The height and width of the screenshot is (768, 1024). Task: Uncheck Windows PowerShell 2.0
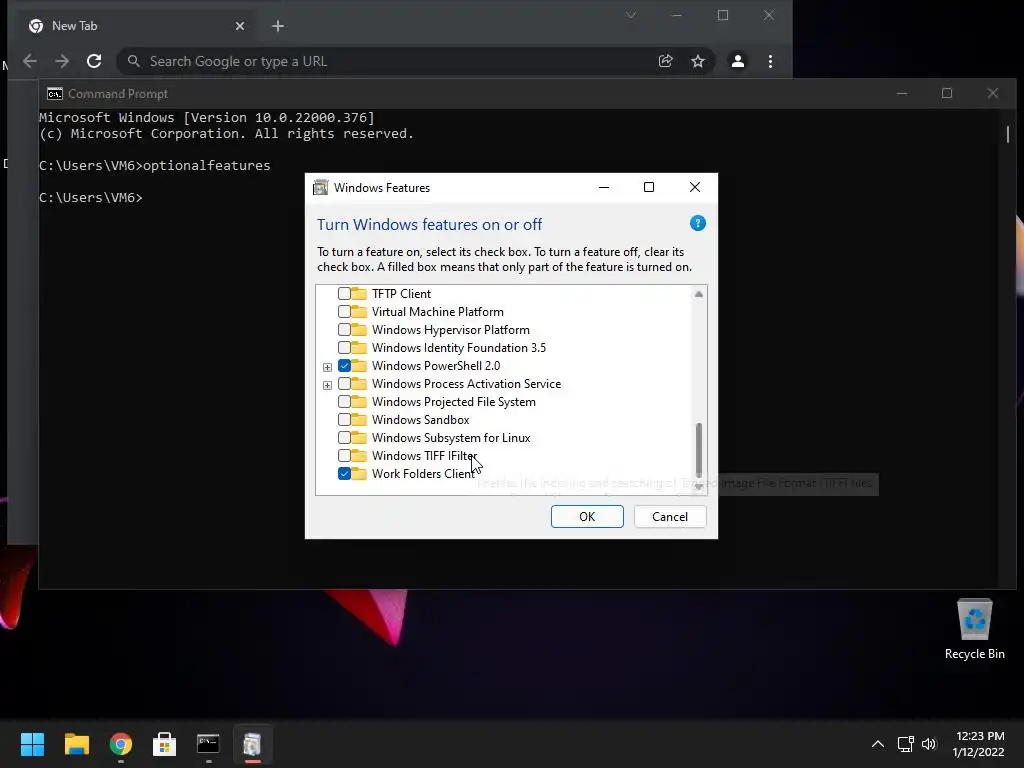[344, 366]
